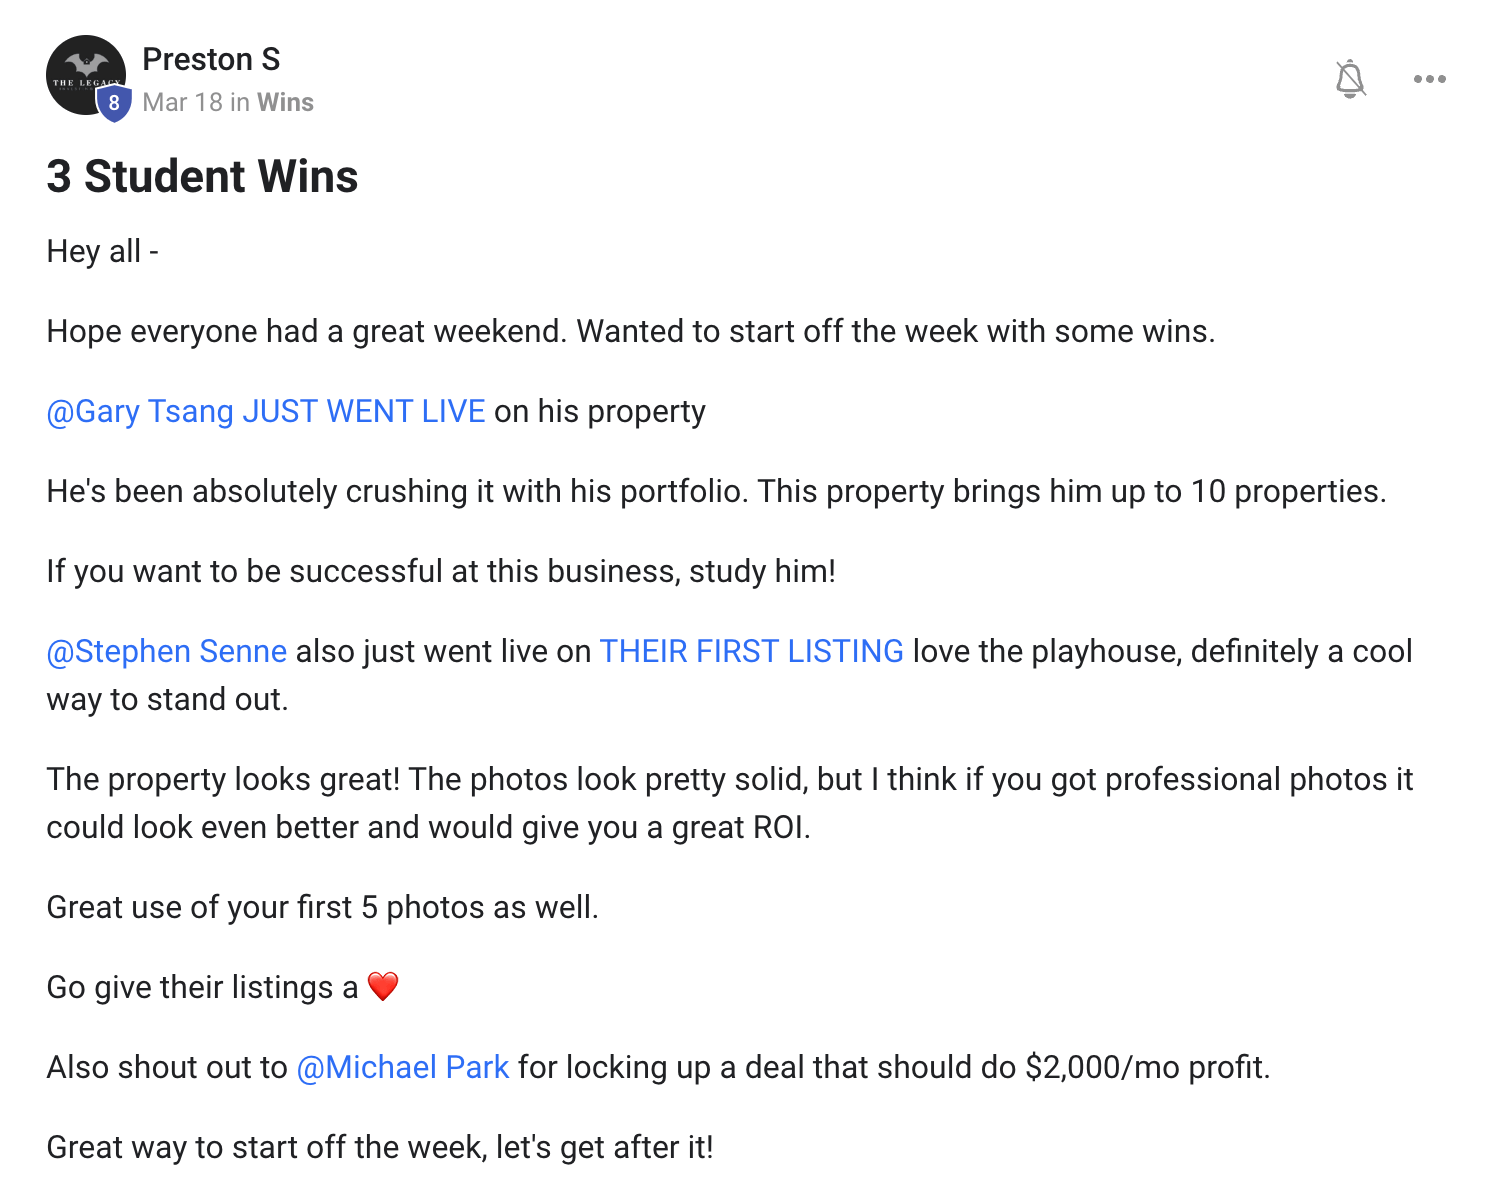Open the @Michael Park mention
The width and height of the screenshot is (1496, 1191).
403,1067
